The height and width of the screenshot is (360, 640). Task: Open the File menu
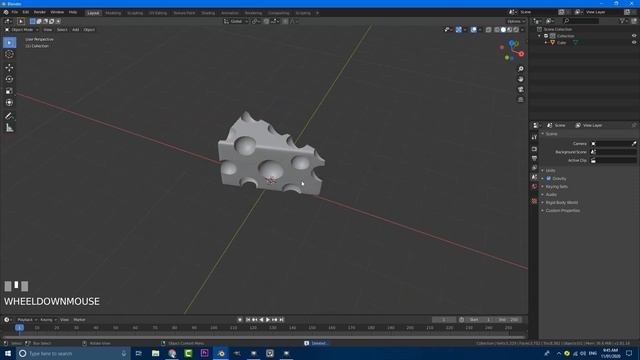point(15,12)
